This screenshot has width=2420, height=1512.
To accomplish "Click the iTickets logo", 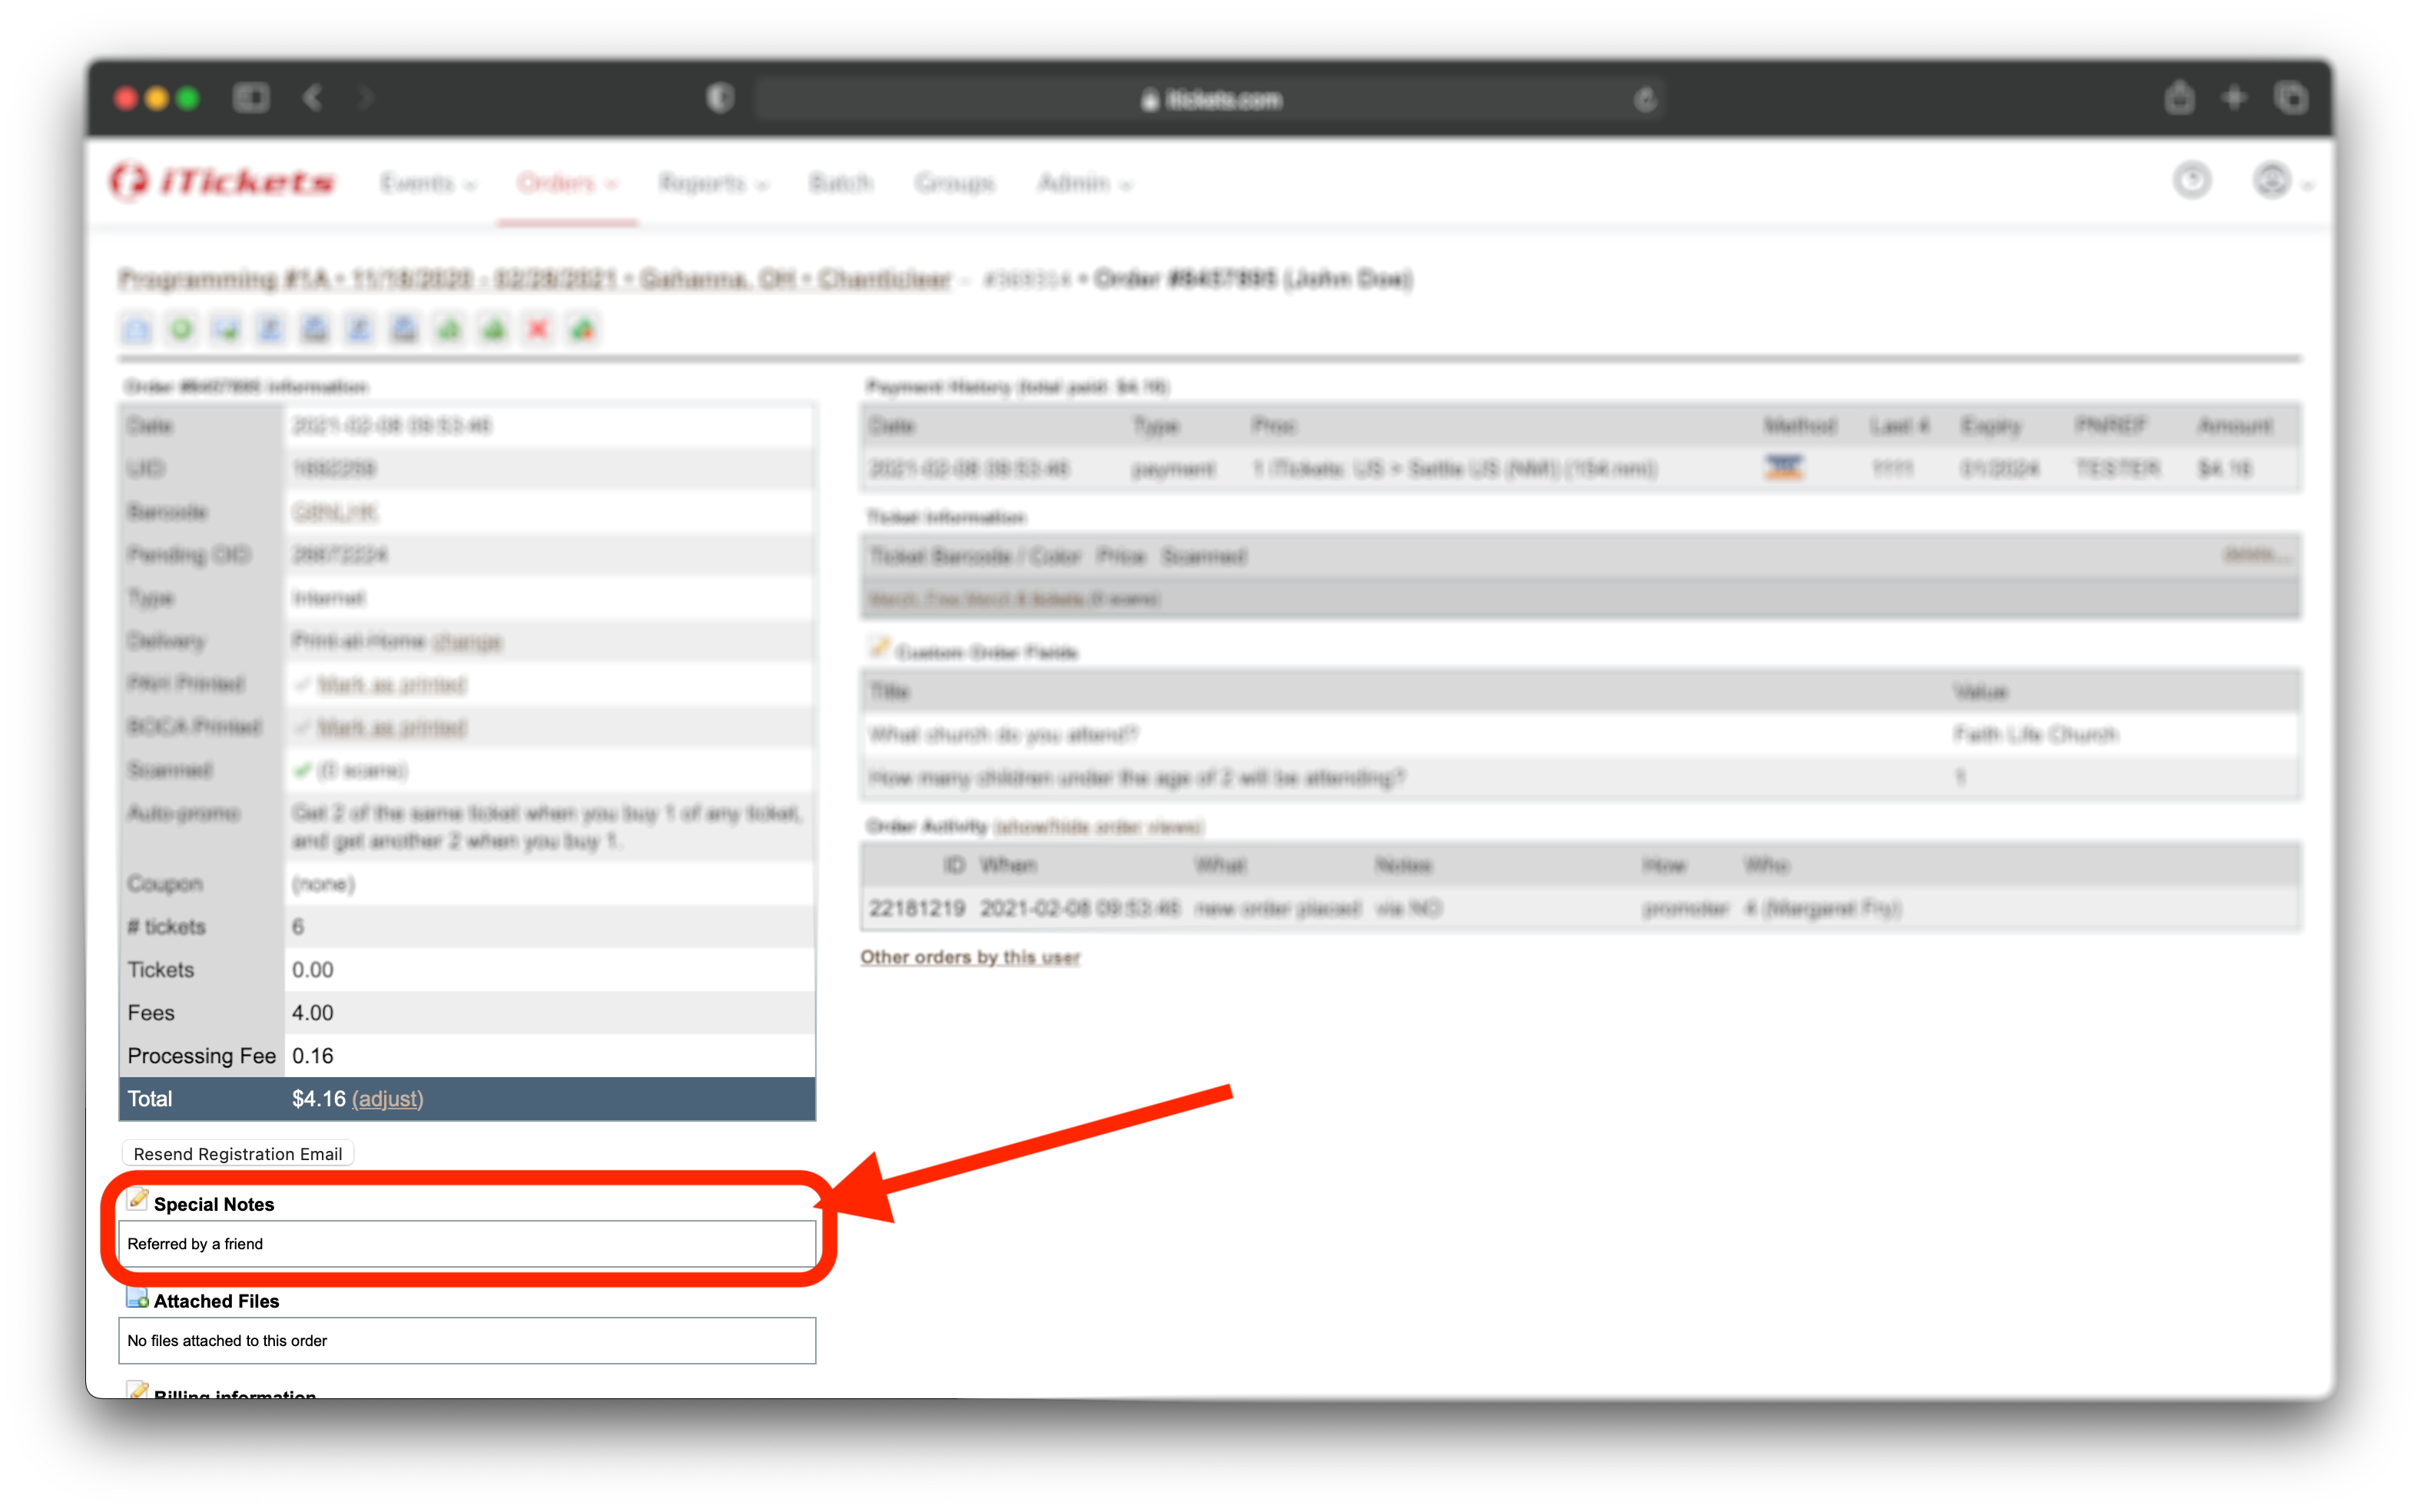I will [x=222, y=182].
